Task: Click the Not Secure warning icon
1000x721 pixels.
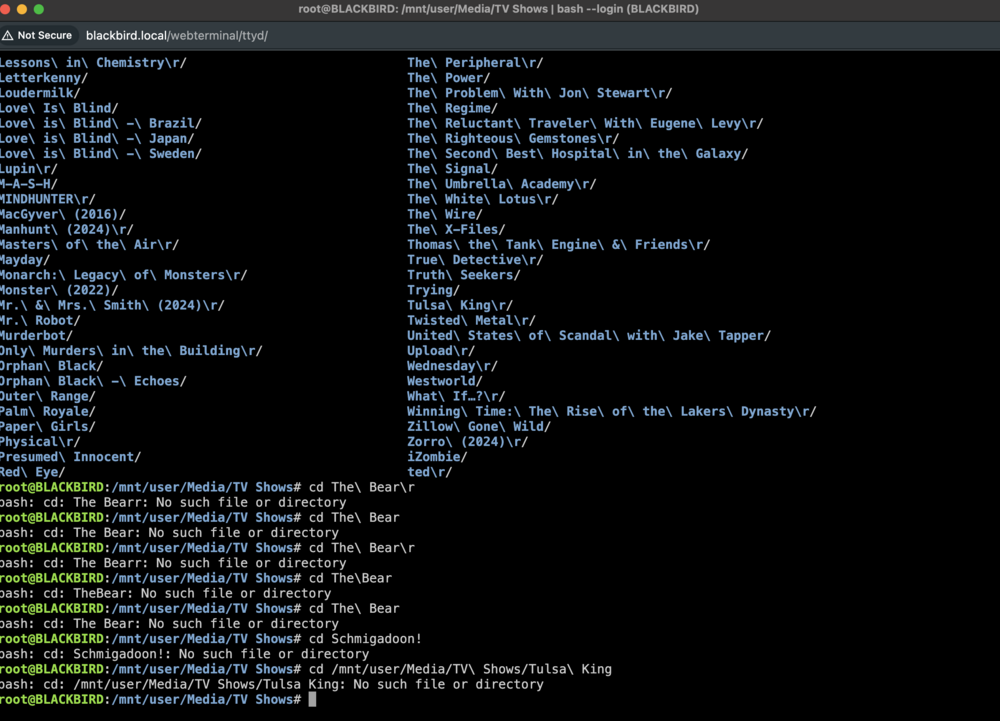Action: 7,36
